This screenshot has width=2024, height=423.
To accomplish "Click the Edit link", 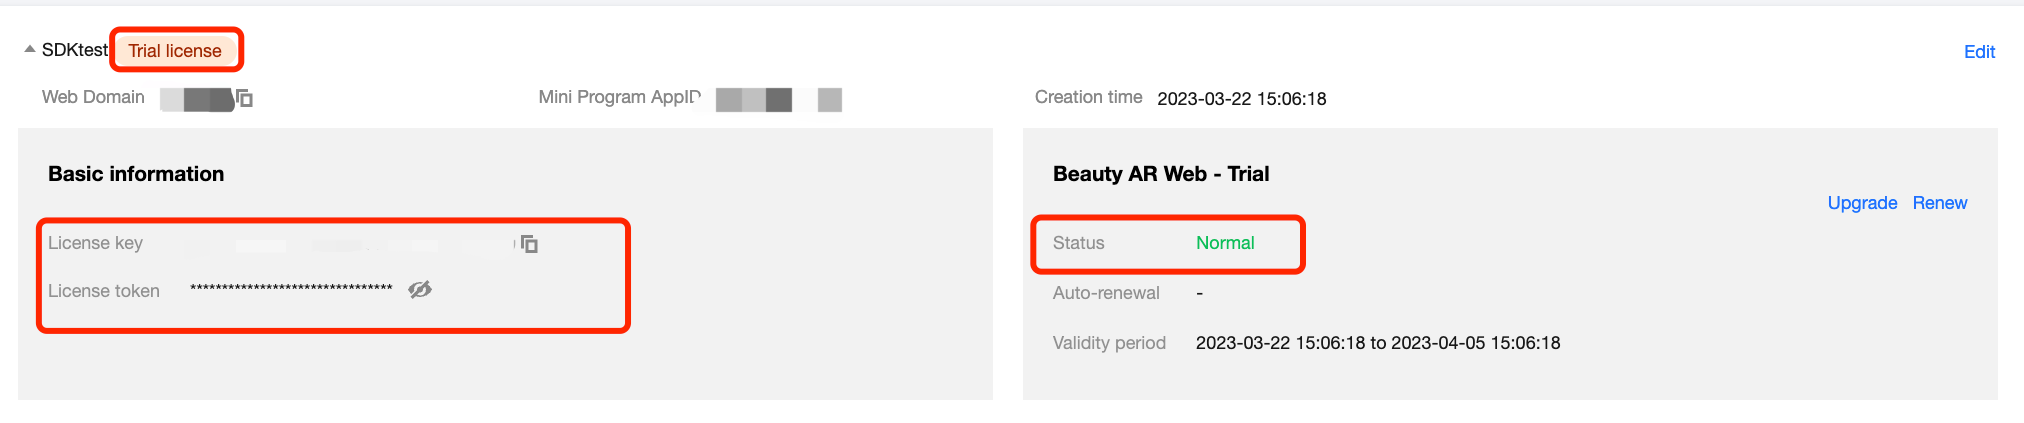I will click(x=1979, y=52).
